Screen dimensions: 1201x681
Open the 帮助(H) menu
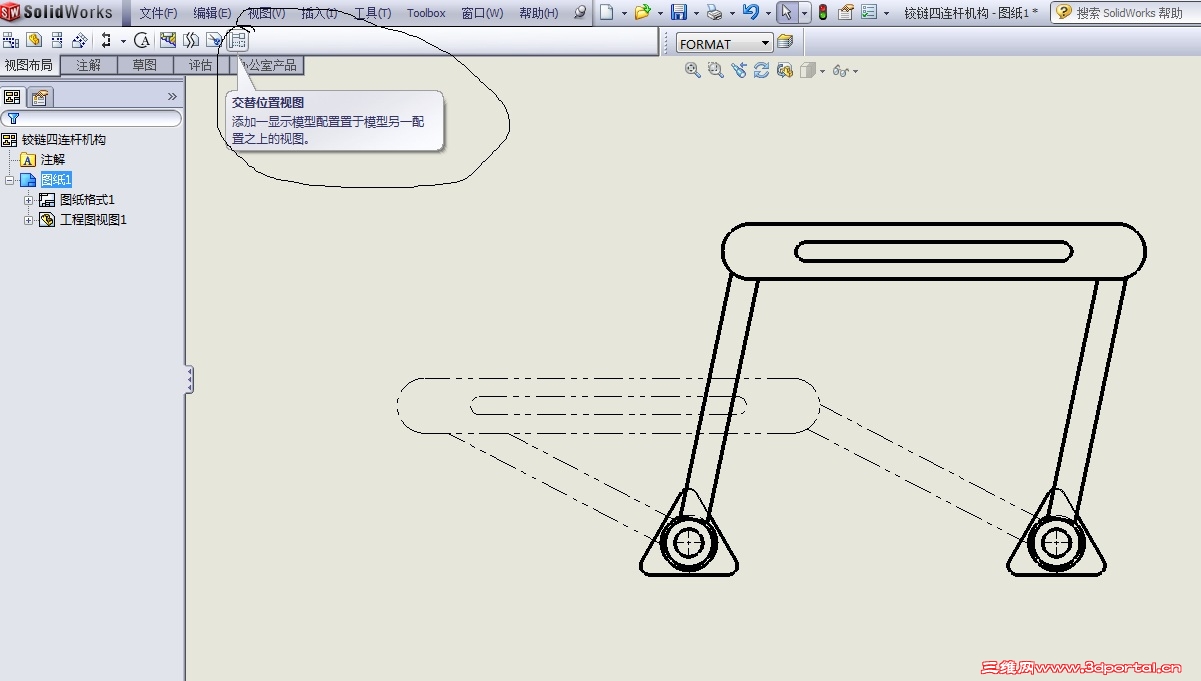539,13
